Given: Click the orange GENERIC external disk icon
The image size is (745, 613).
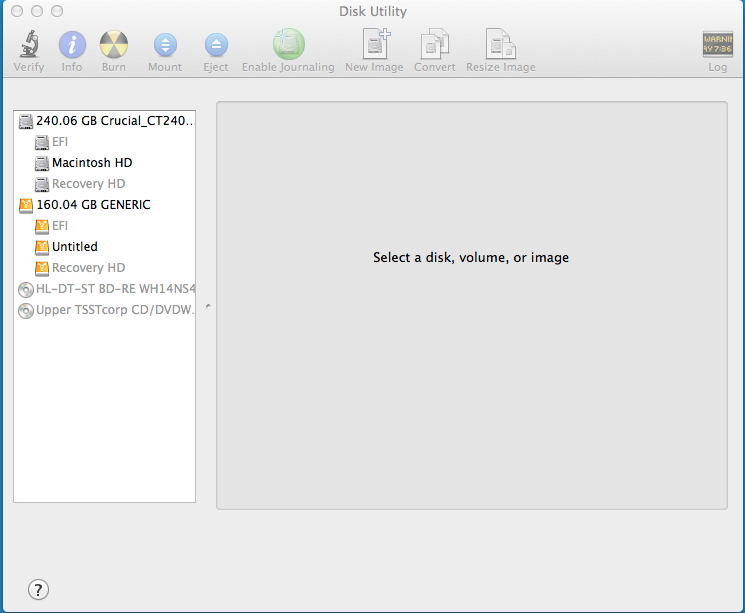Looking at the screenshot, I should [x=26, y=205].
